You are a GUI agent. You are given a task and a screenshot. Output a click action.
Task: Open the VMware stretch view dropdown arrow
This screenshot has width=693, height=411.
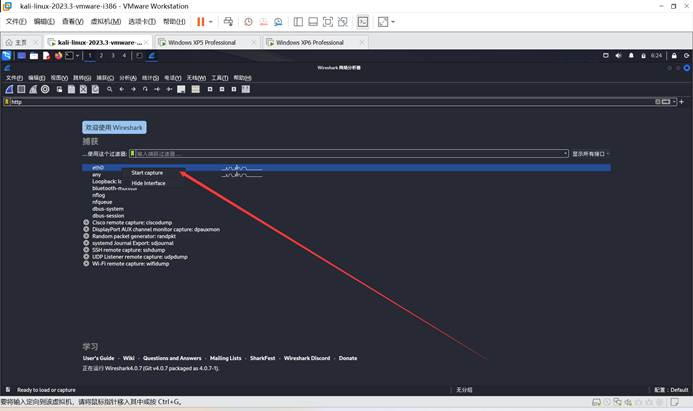coord(392,22)
